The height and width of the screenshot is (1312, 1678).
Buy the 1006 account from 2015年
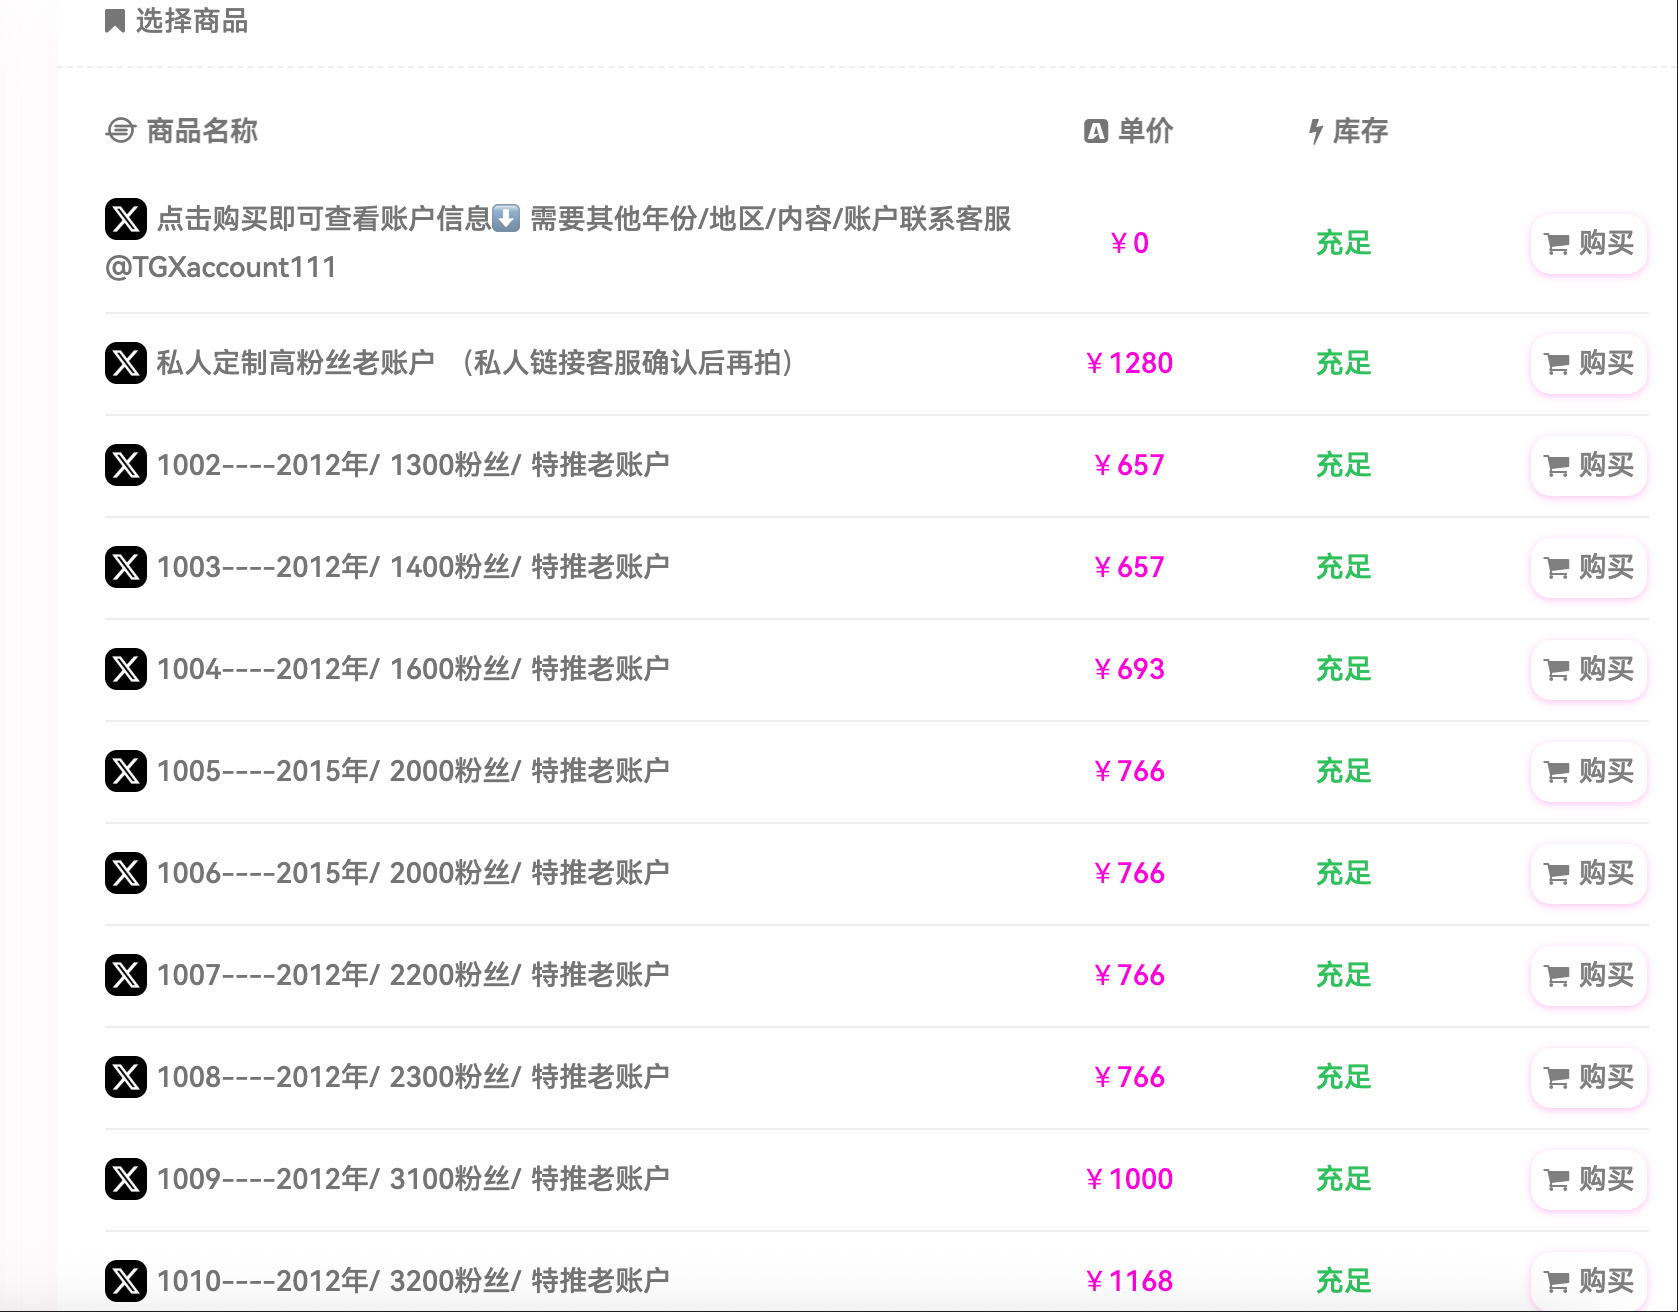(x=1588, y=873)
